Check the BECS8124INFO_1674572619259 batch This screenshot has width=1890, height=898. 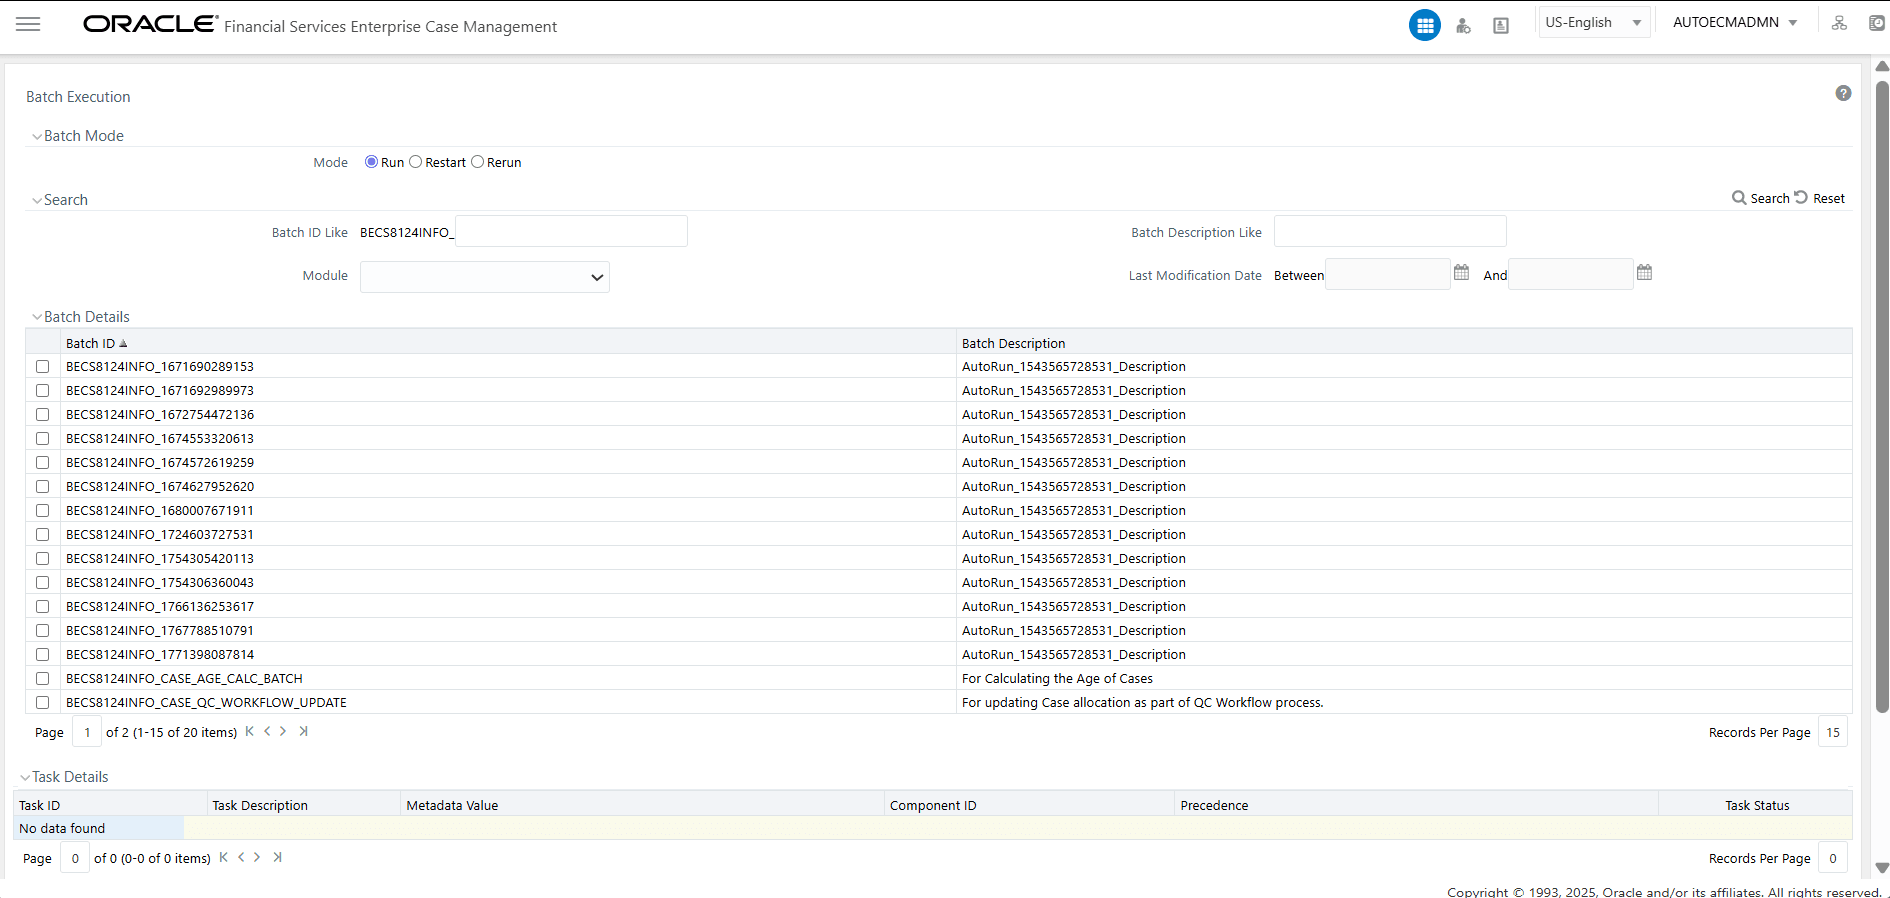42,462
